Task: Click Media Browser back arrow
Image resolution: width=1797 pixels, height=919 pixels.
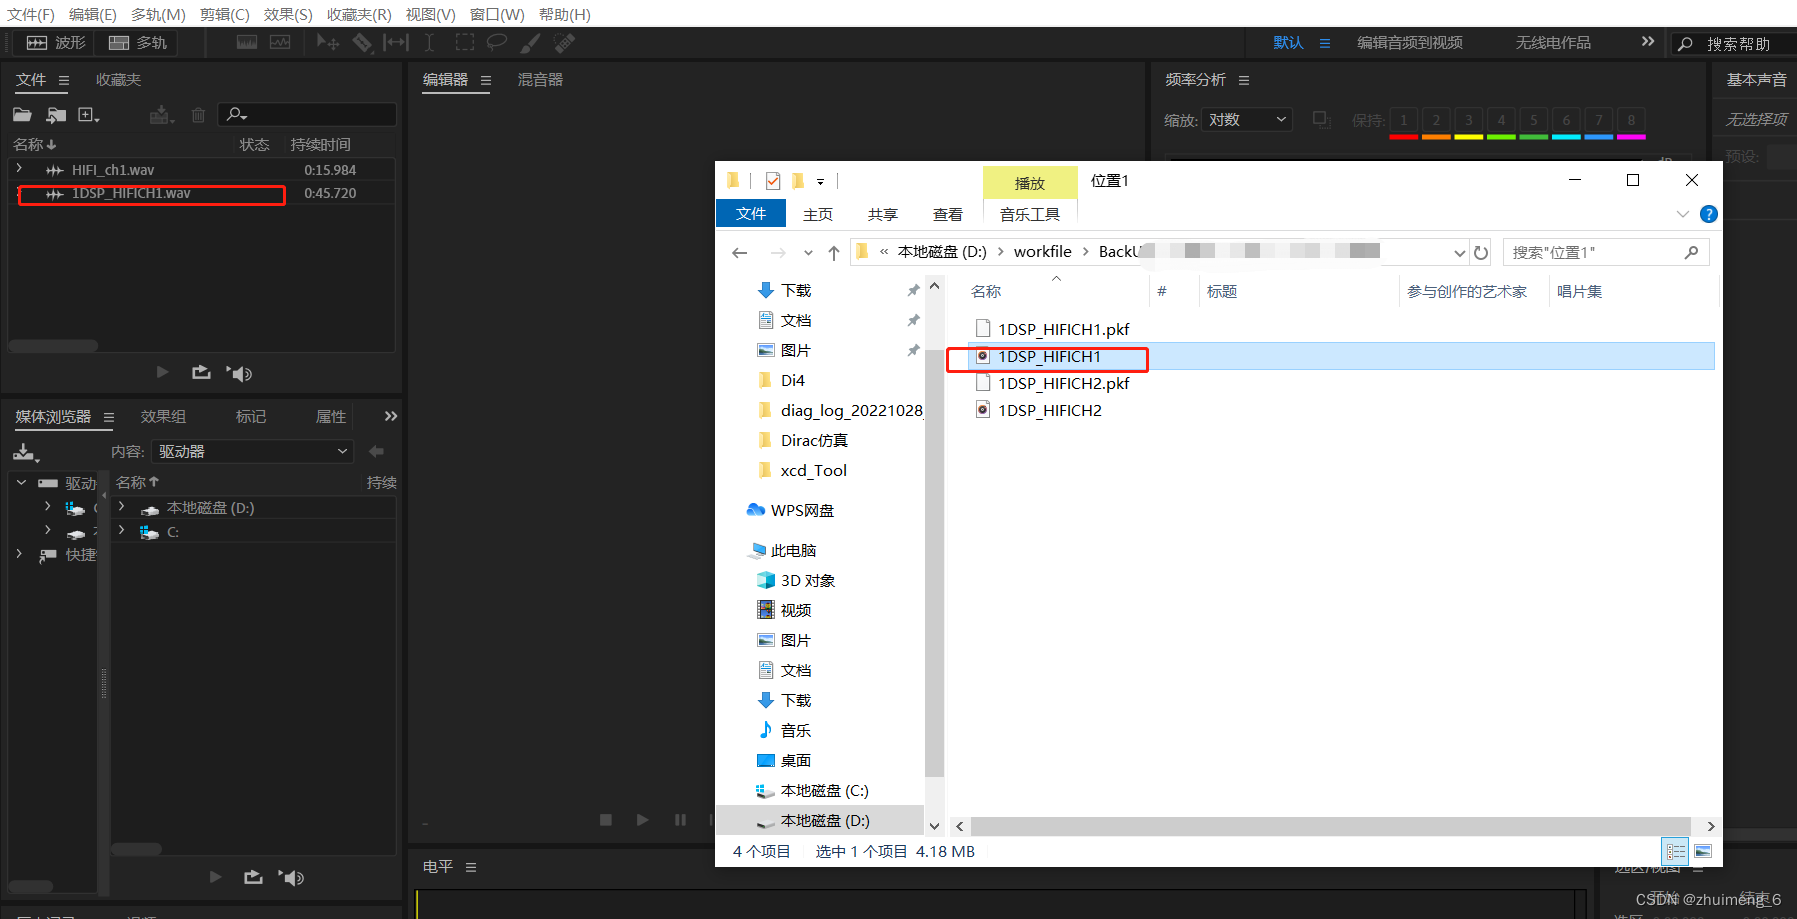Action: 376,451
